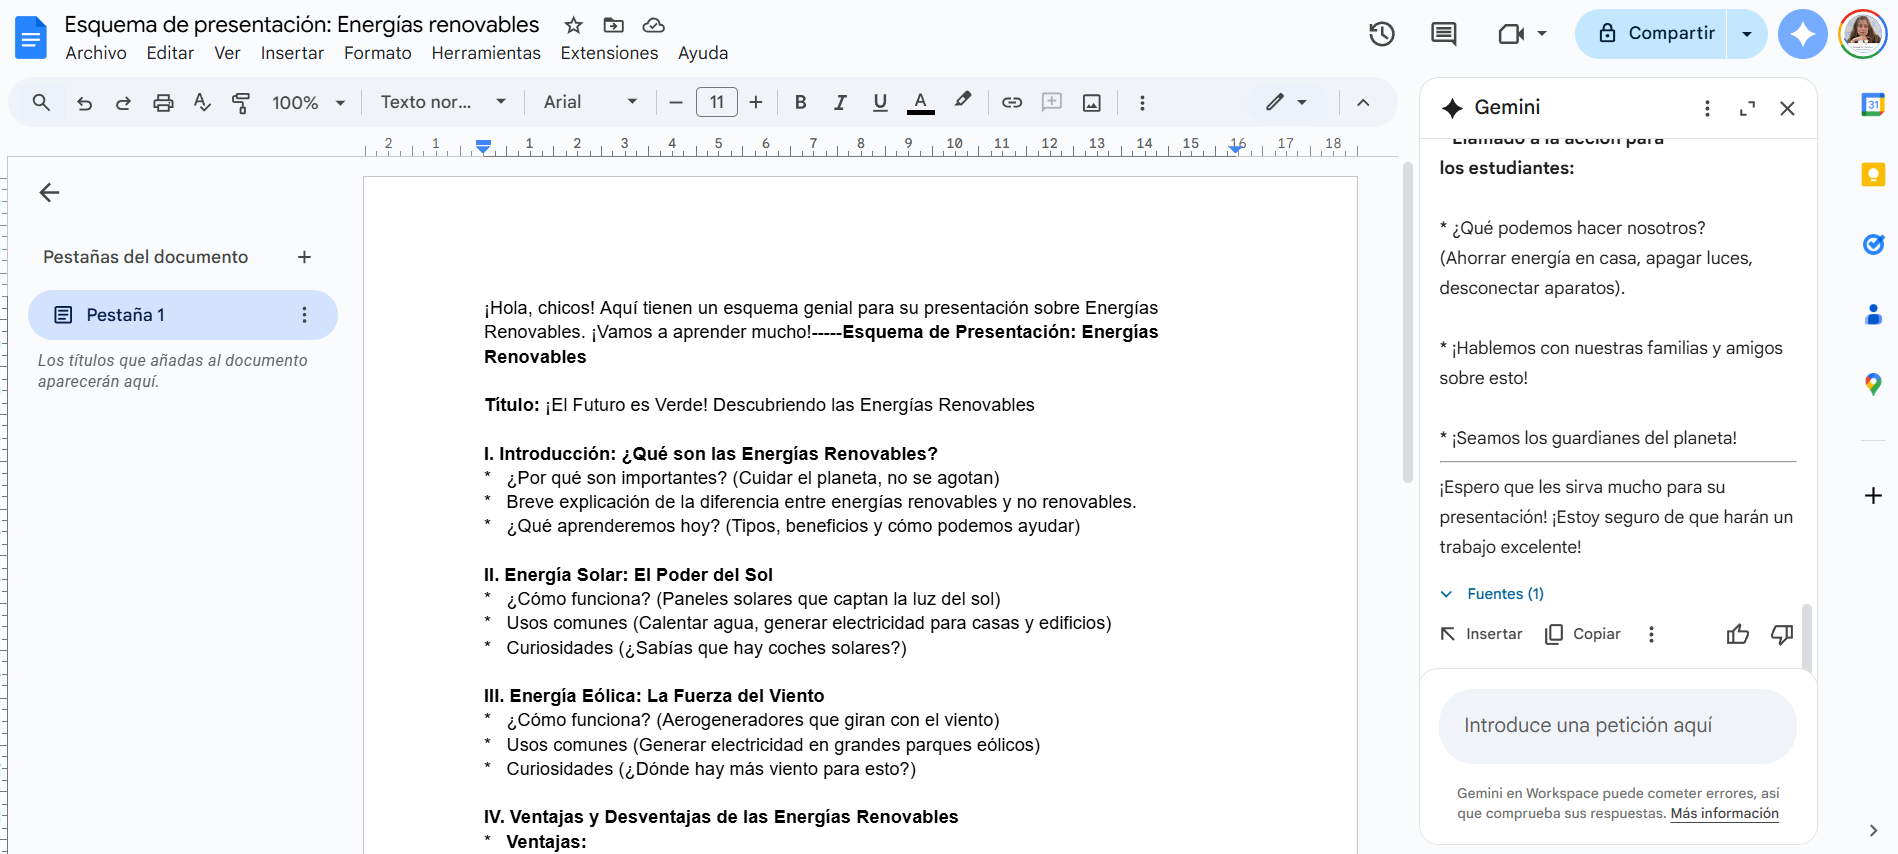Redo the last action

tap(123, 102)
